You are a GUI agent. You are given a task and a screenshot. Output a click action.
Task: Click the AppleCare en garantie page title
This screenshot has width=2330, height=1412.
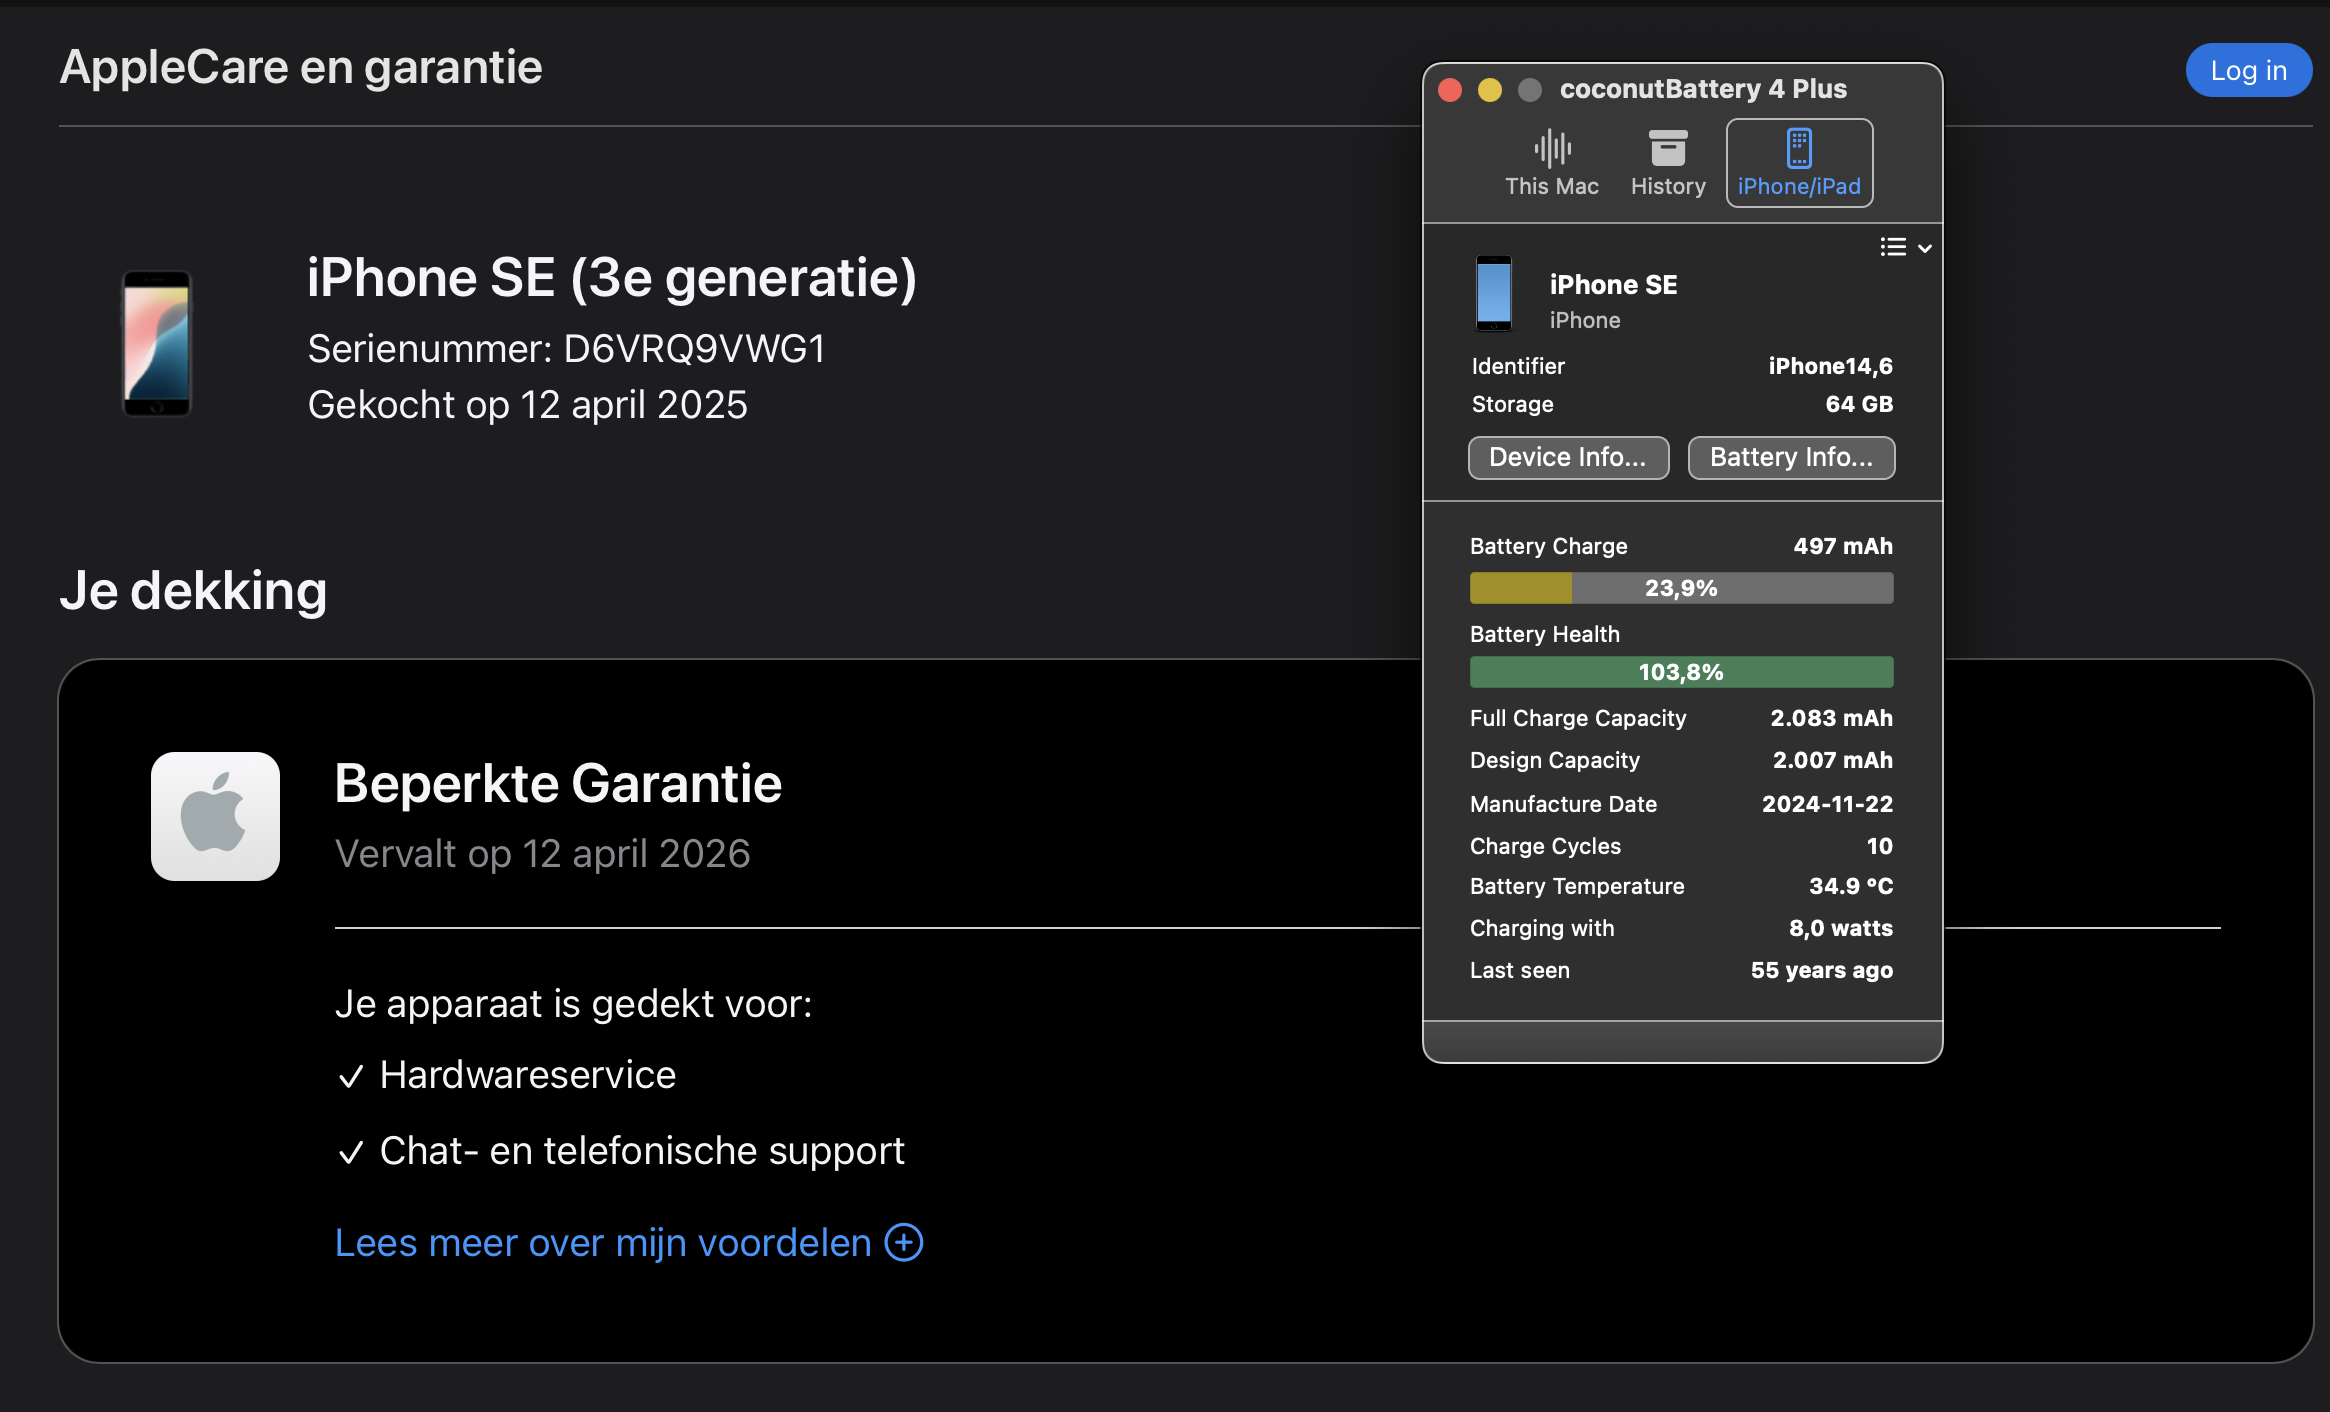point(301,68)
